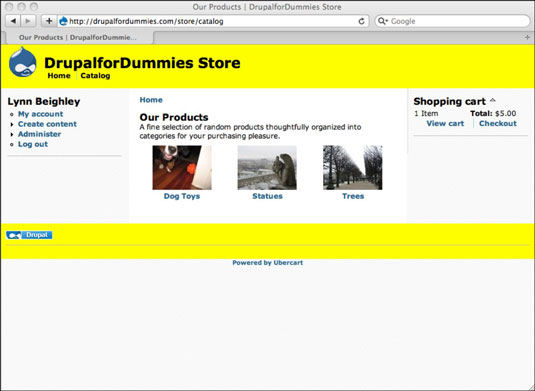The width and height of the screenshot is (535, 391).
Task: Click the Lynn Beighley block heading
Action: pos(44,101)
